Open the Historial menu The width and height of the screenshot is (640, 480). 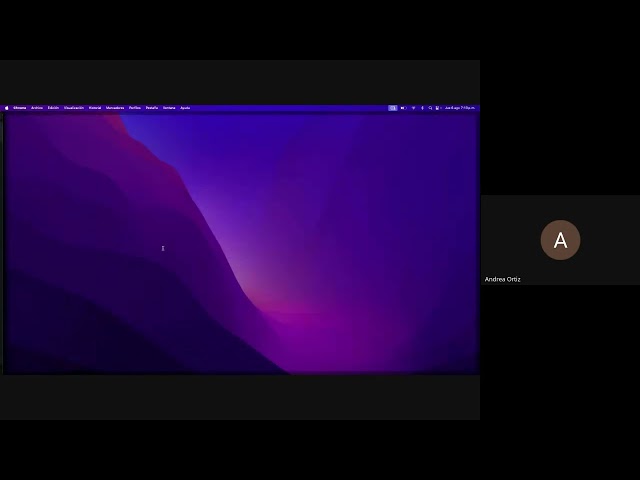tap(95, 108)
